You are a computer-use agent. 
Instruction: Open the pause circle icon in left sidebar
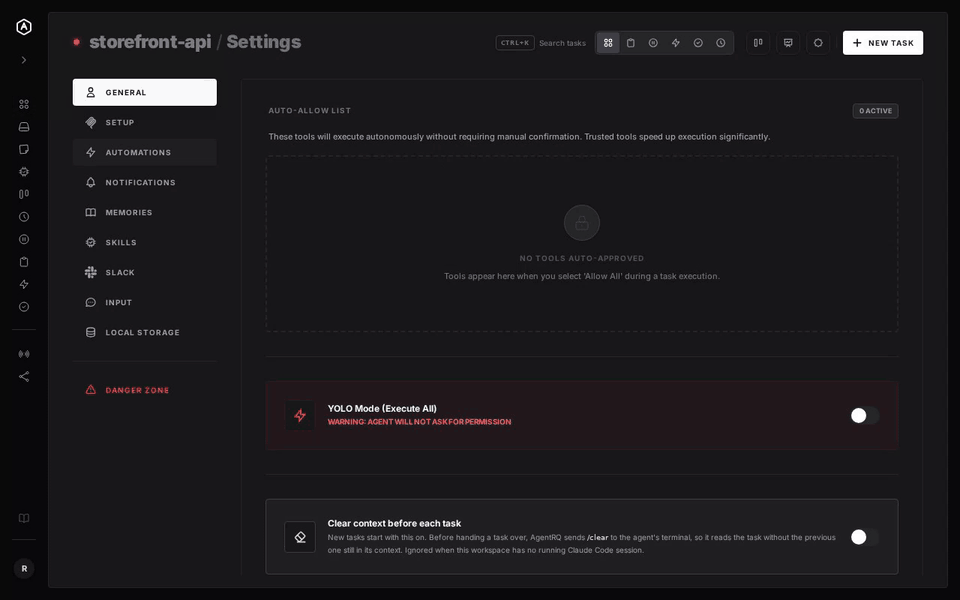(x=24, y=239)
